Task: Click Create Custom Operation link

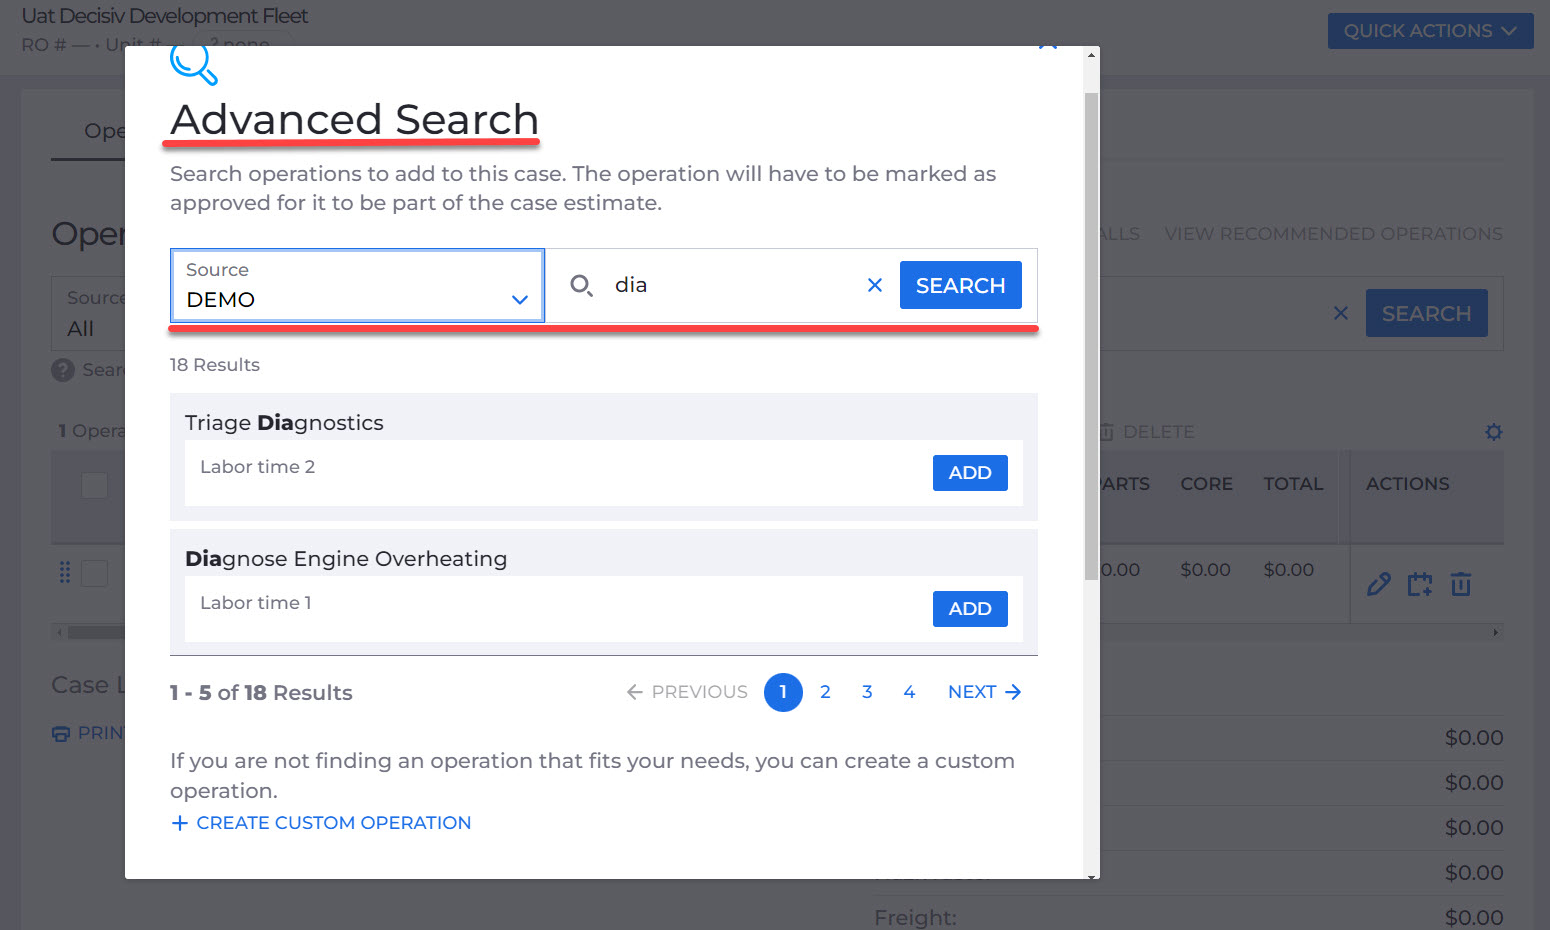Action: point(321,823)
